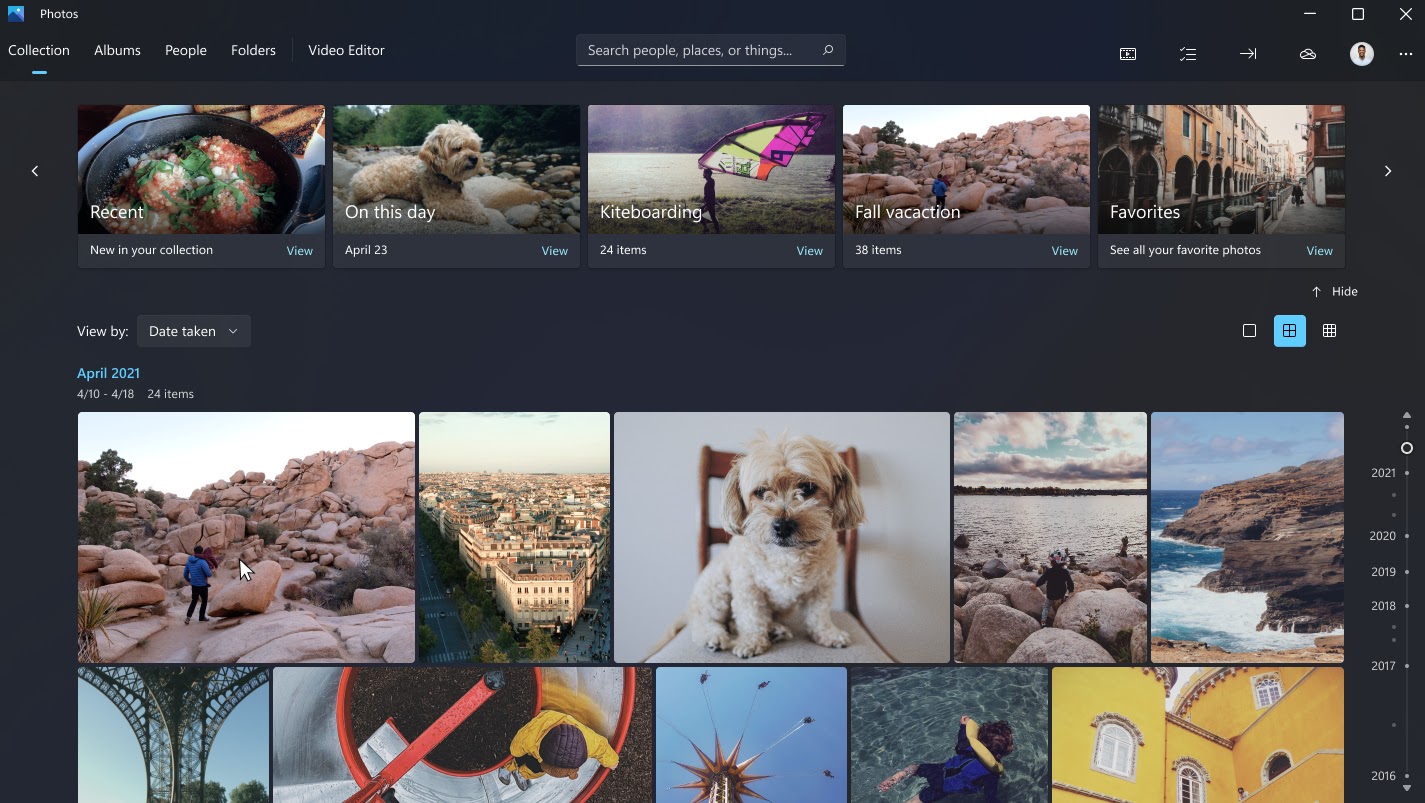The image size is (1425, 803).
Task: Open the ocean cliff waves photo
Action: tap(1247, 537)
